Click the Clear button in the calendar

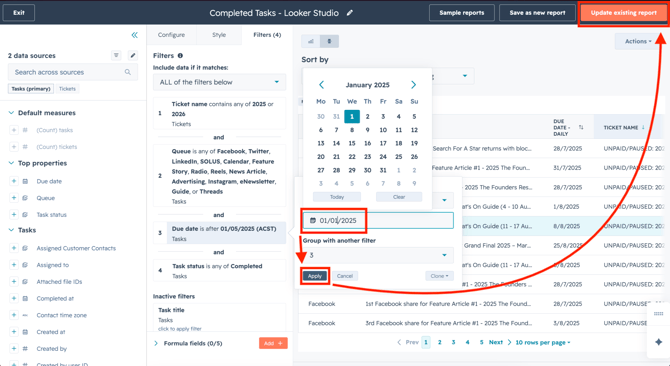tap(399, 197)
